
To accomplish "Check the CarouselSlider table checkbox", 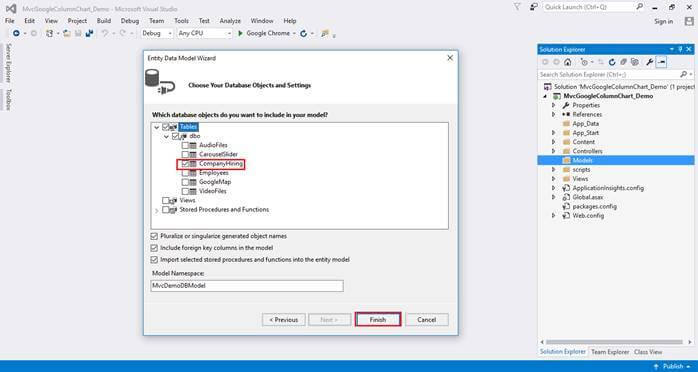I will coord(185,154).
